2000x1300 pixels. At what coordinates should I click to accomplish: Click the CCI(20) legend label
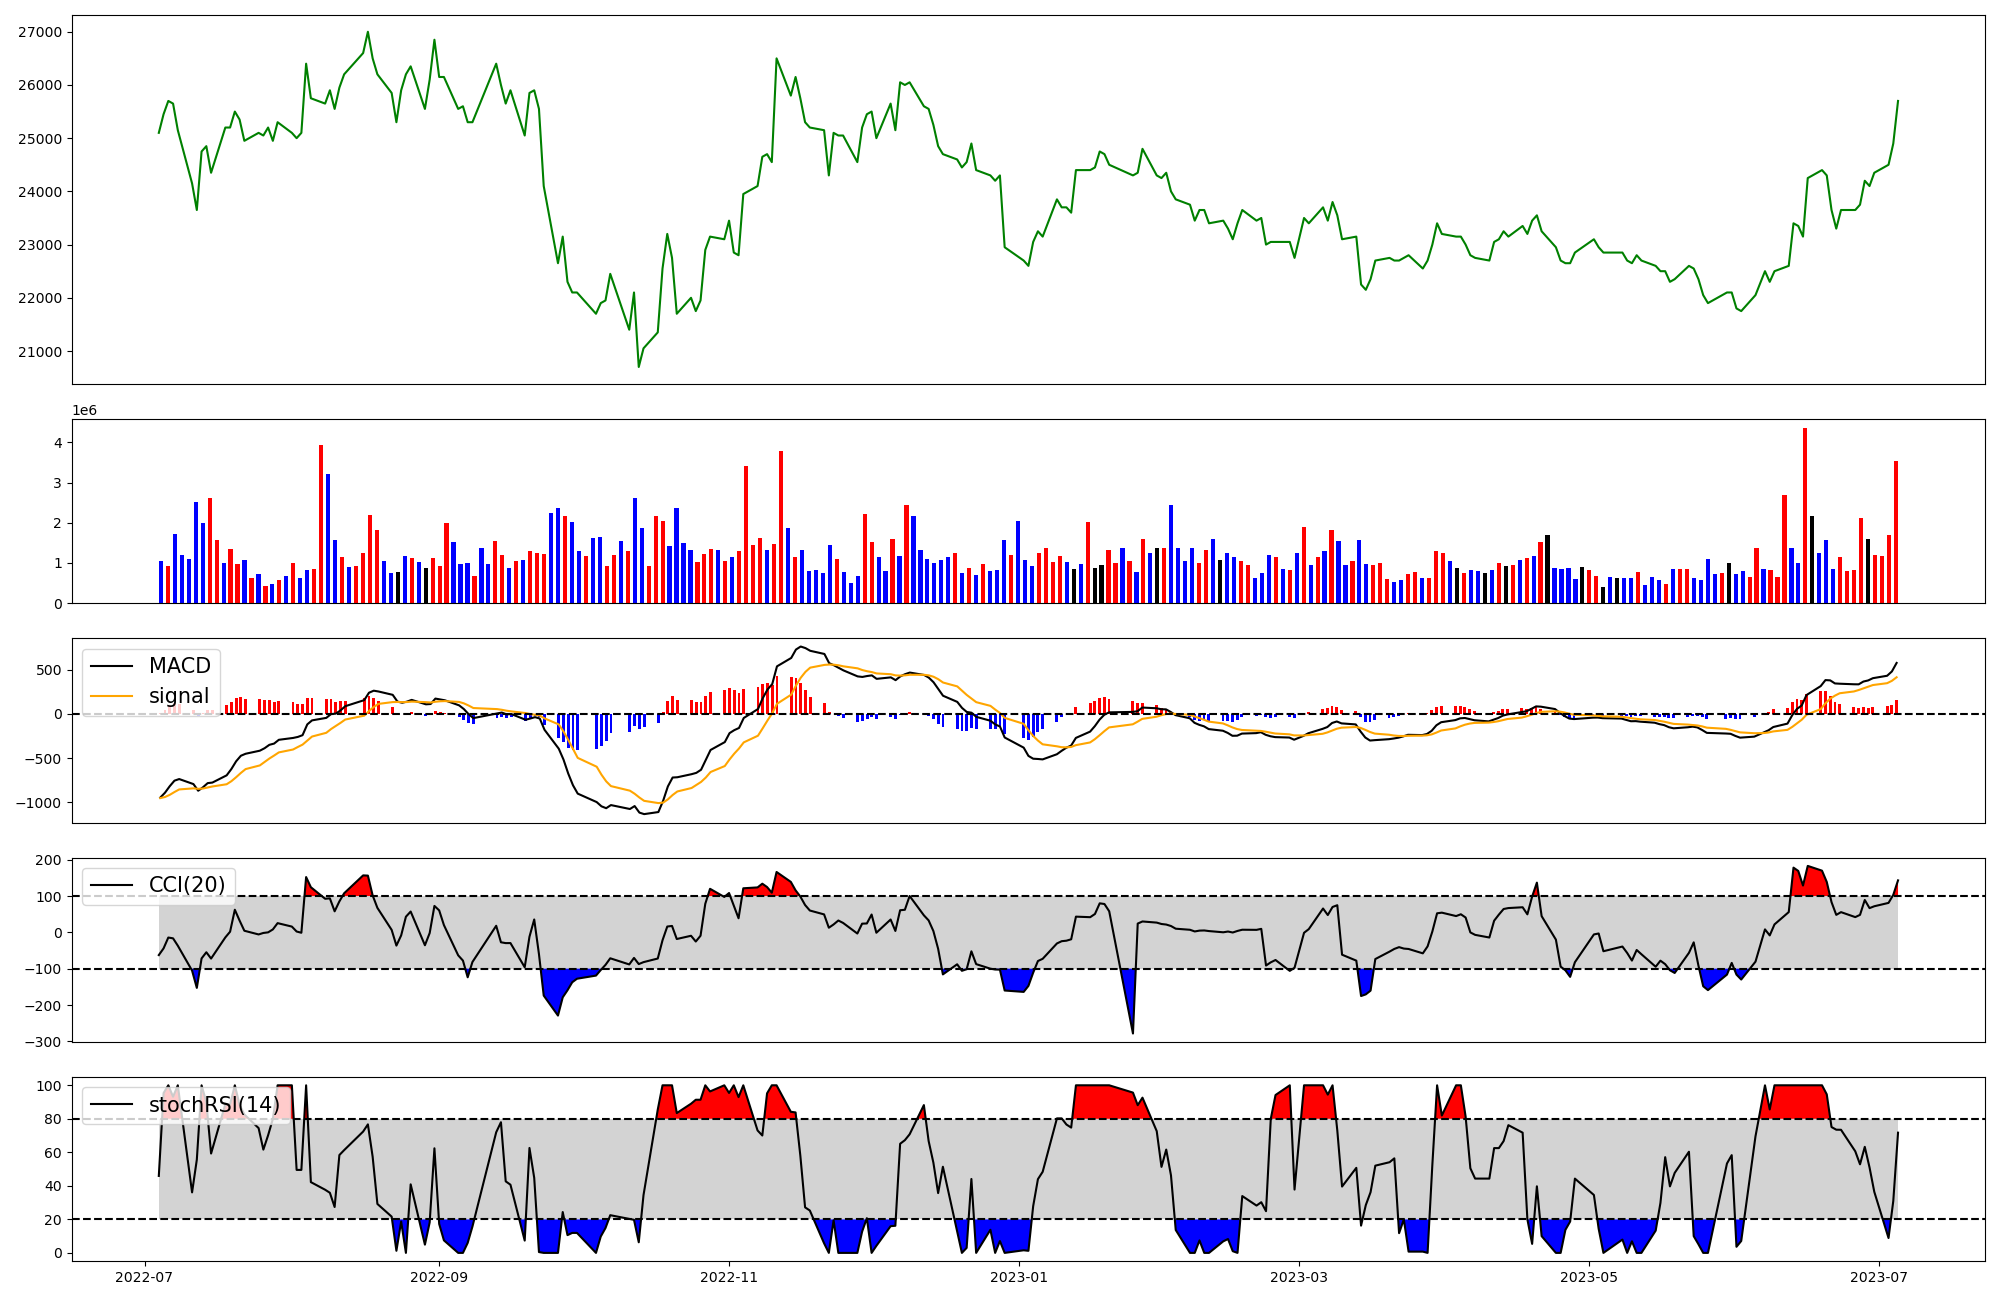pyautogui.click(x=187, y=885)
